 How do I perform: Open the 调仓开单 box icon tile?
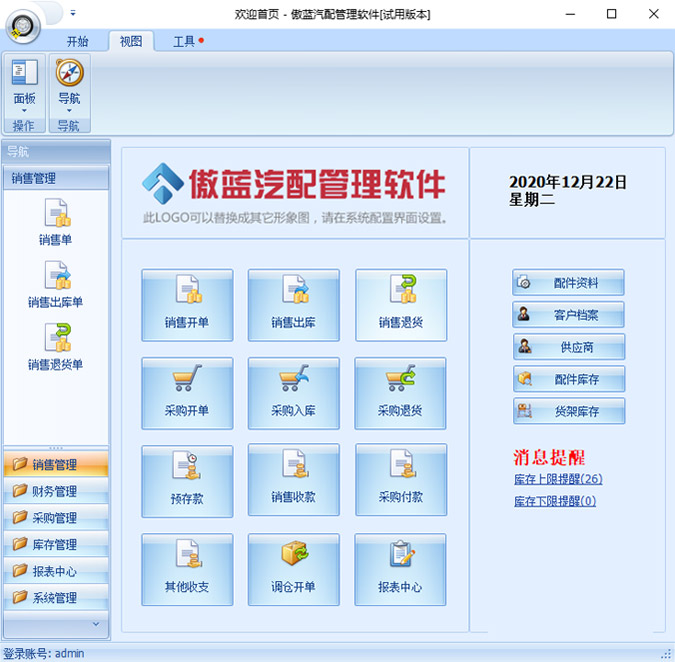294,569
